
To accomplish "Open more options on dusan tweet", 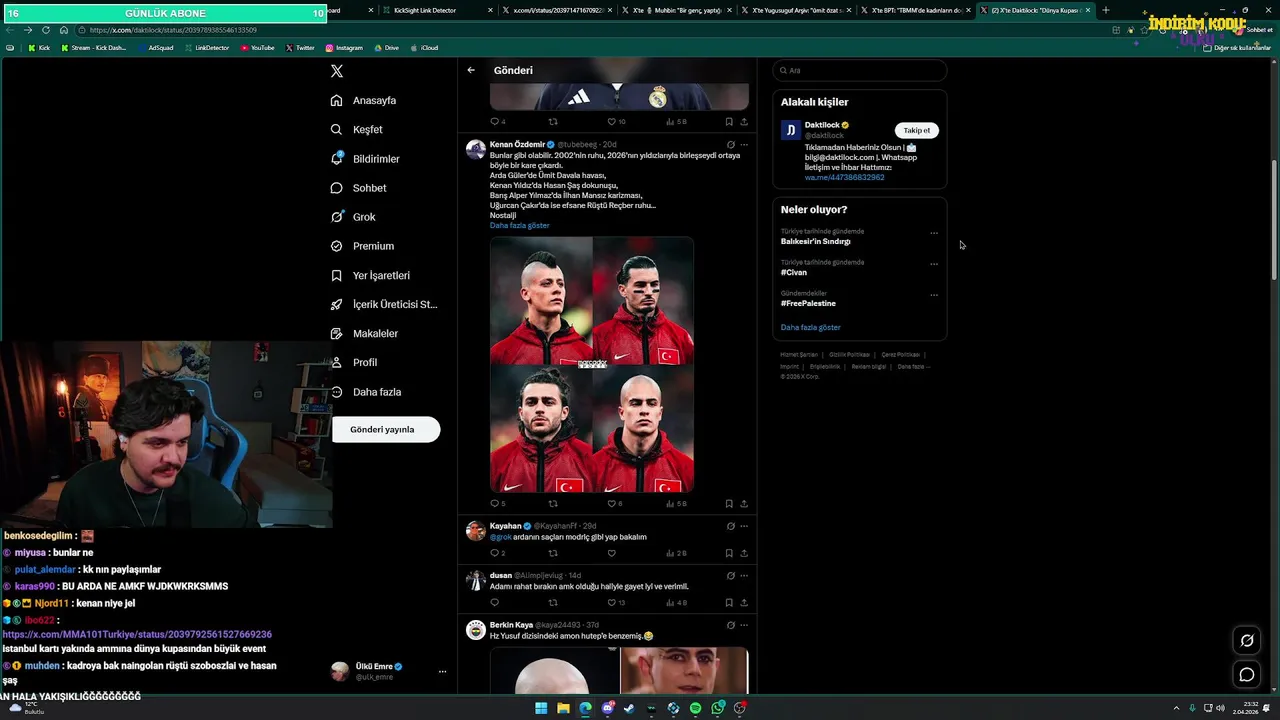I will 744,576.
